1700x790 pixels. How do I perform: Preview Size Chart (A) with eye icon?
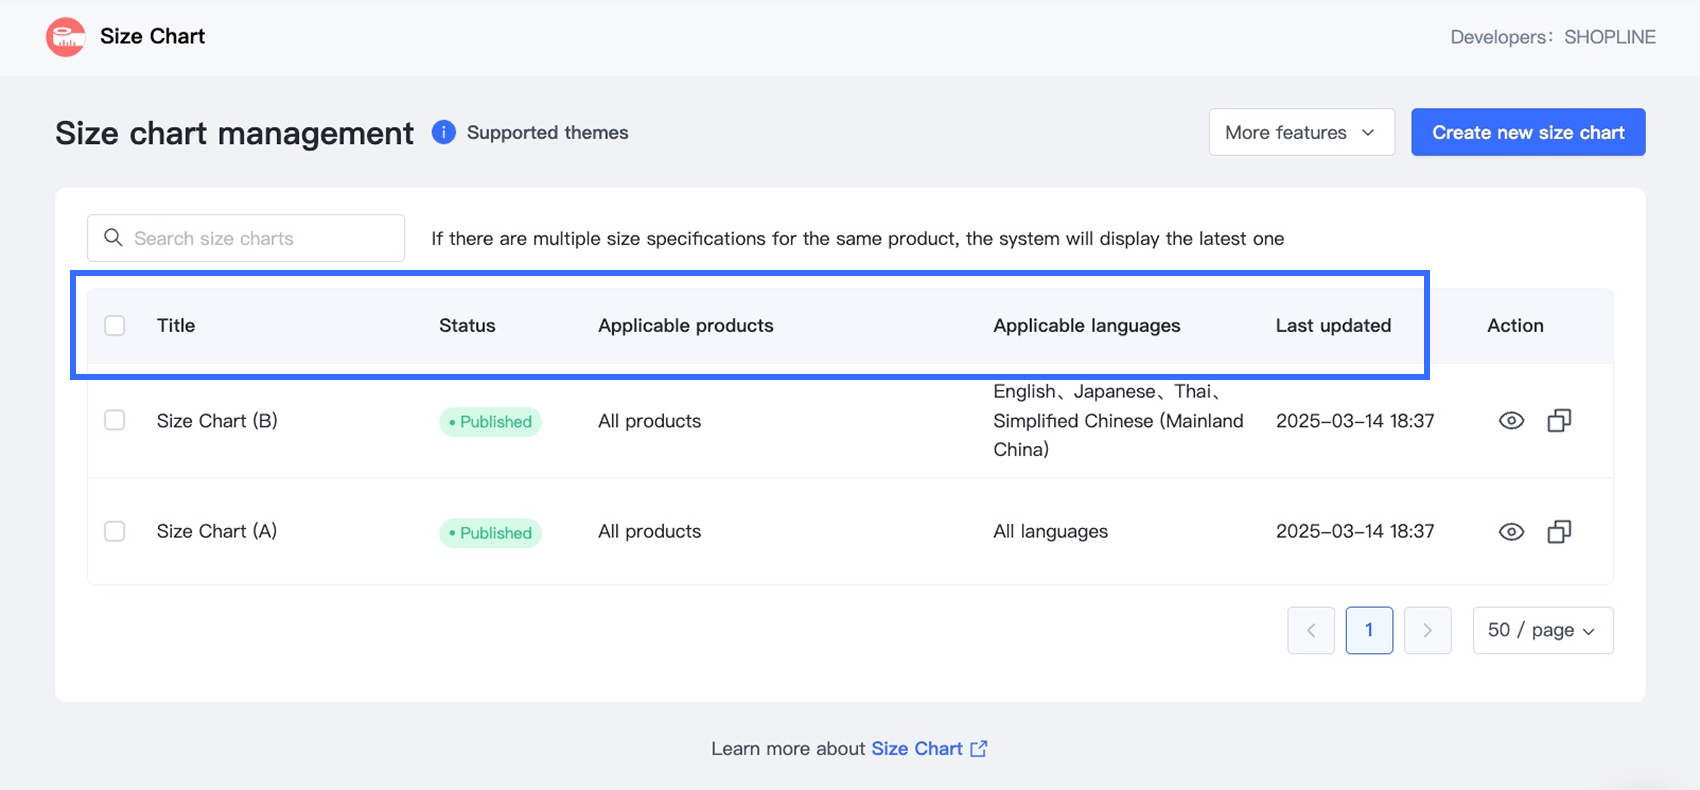(x=1511, y=532)
